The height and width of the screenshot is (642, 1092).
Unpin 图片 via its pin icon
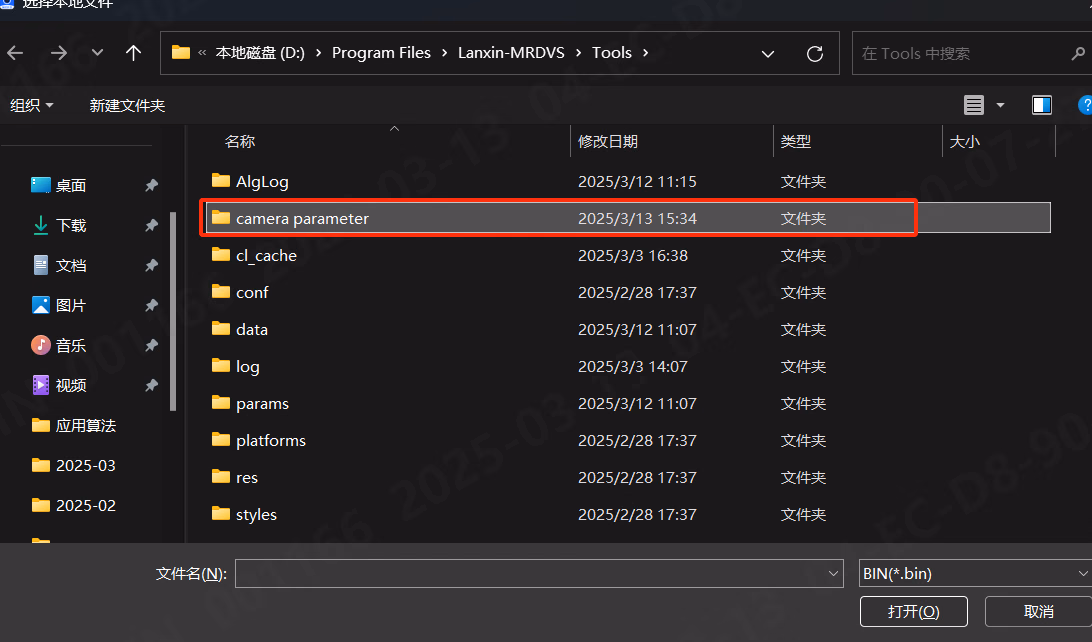click(151, 305)
